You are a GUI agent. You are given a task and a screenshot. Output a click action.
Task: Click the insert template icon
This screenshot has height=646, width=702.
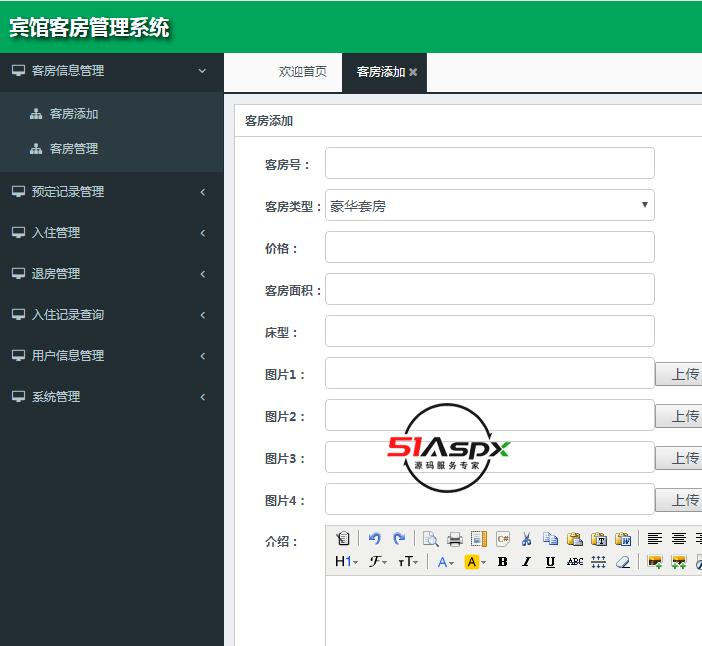pyautogui.click(x=479, y=539)
